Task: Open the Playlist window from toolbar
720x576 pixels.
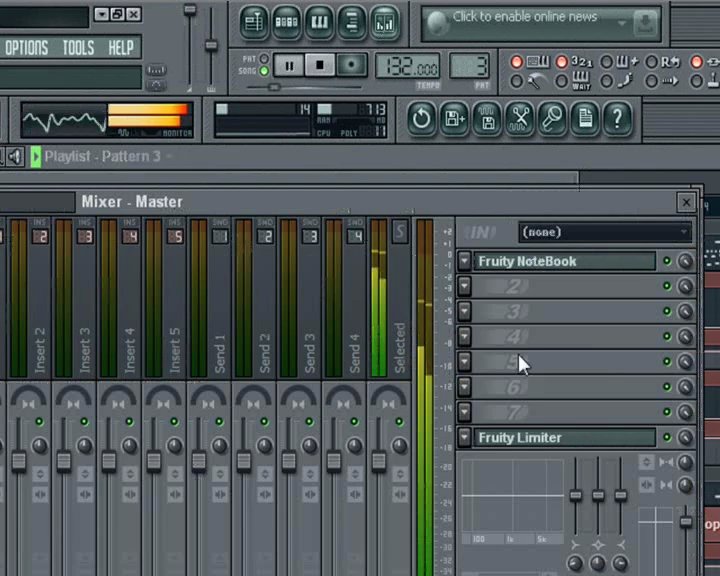Action: coord(254,22)
